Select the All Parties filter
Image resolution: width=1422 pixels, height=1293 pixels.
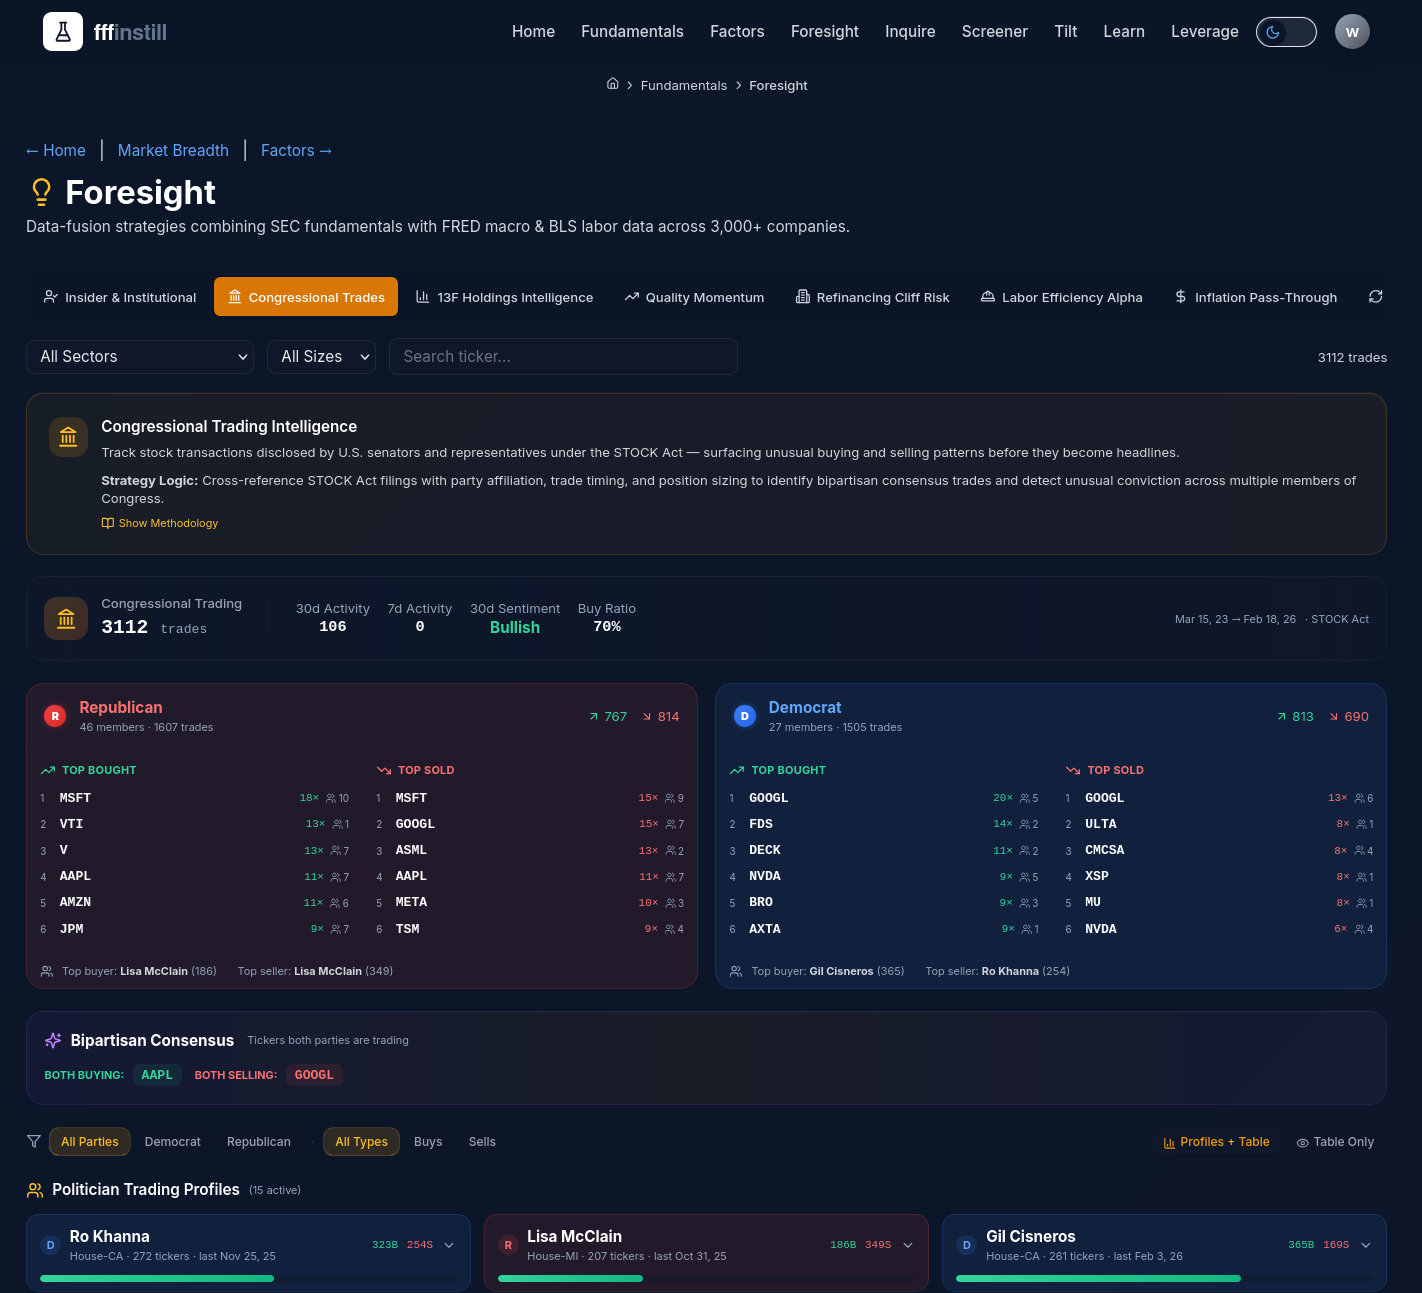(90, 1142)
